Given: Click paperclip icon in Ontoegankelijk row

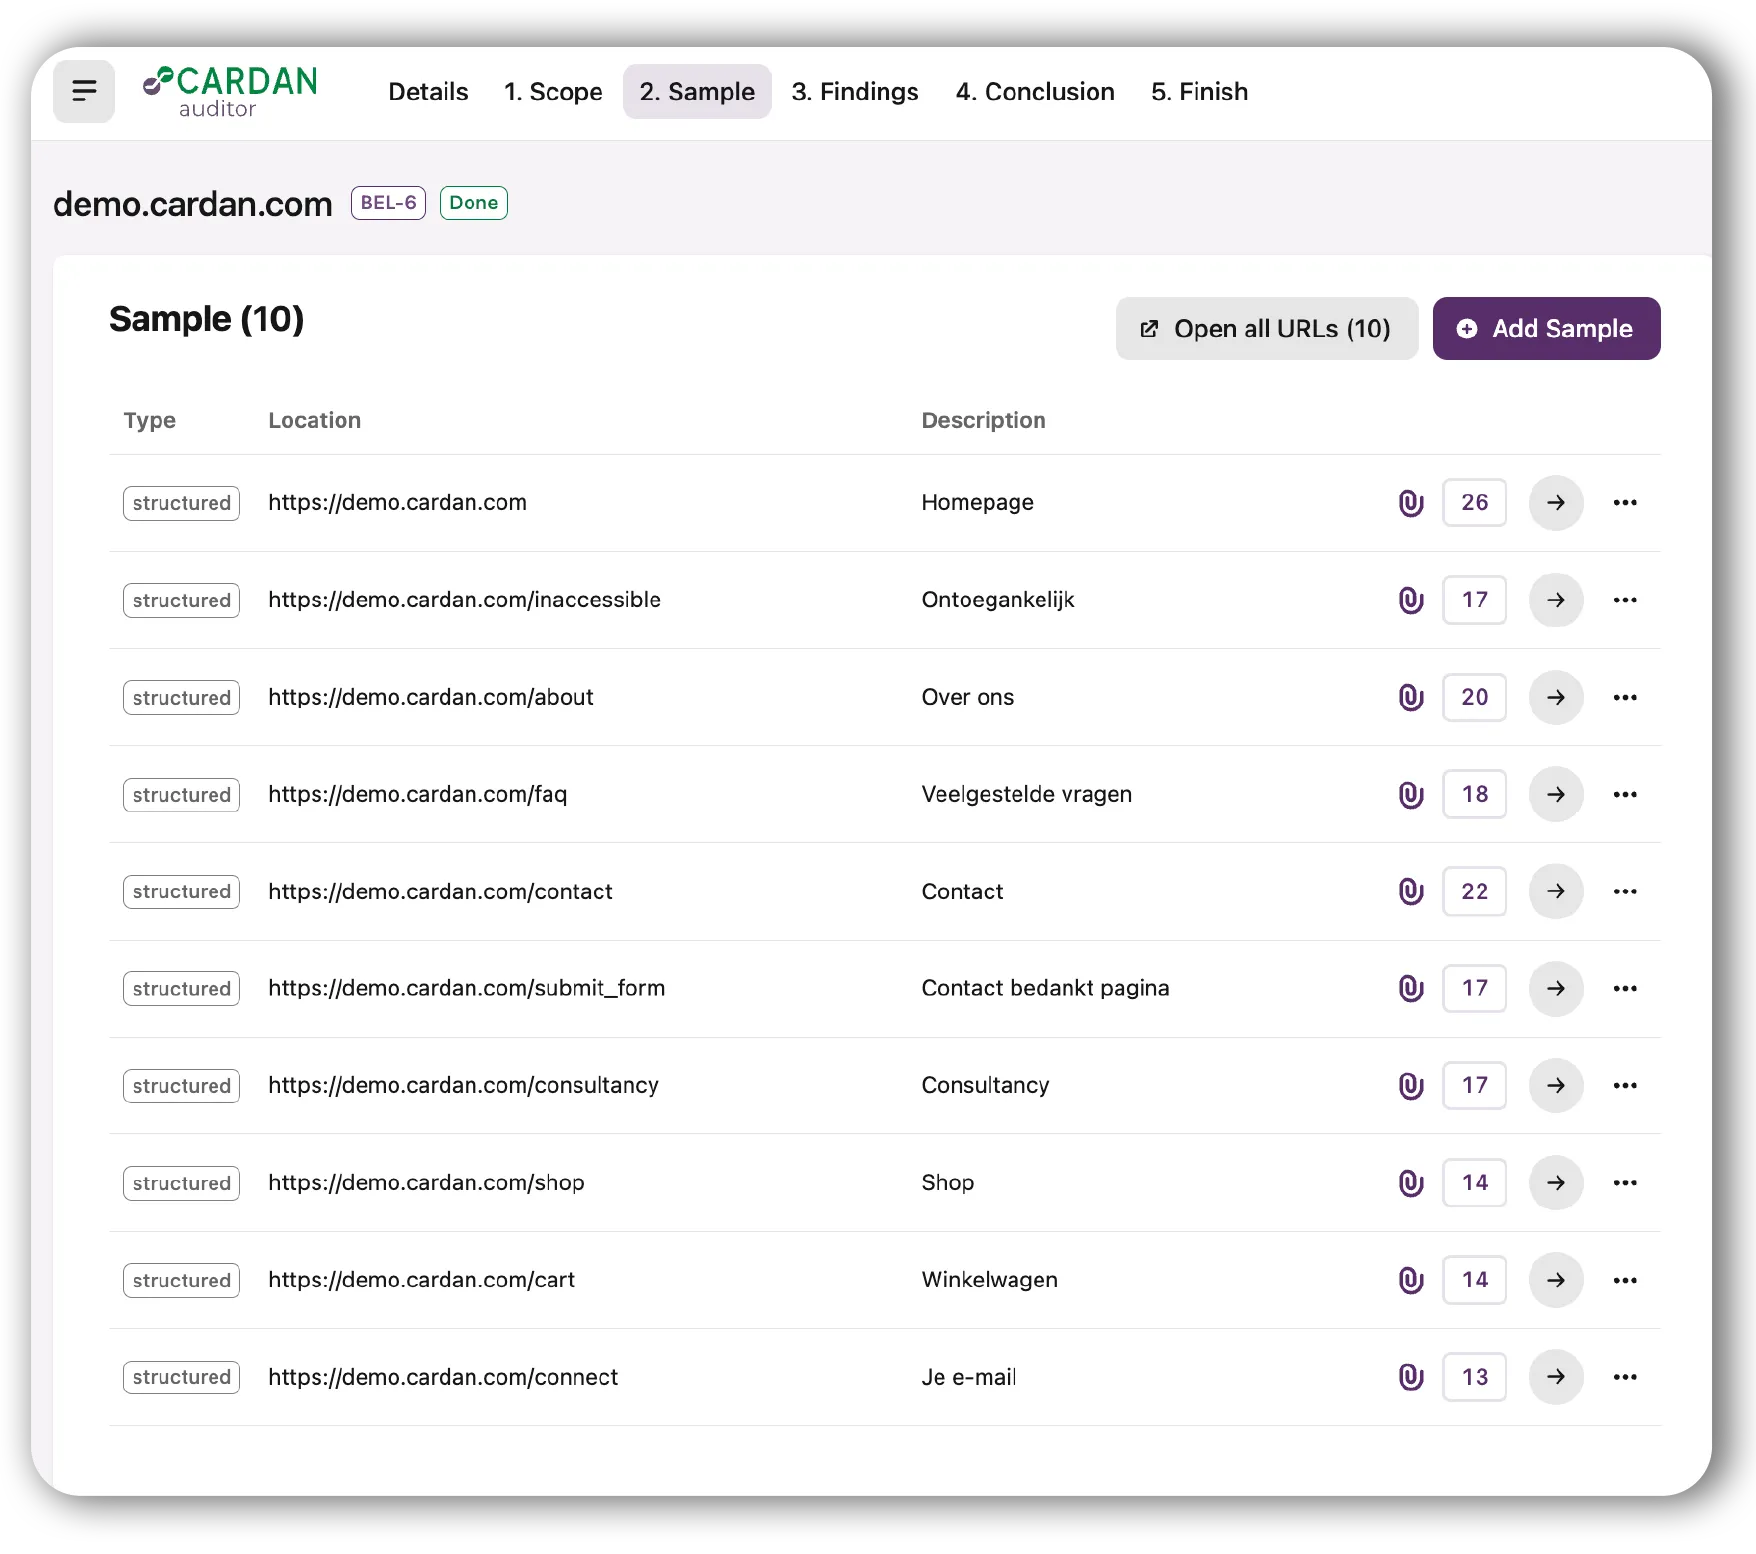Looking at the screenshot, I should click(x=1411, y=600).
